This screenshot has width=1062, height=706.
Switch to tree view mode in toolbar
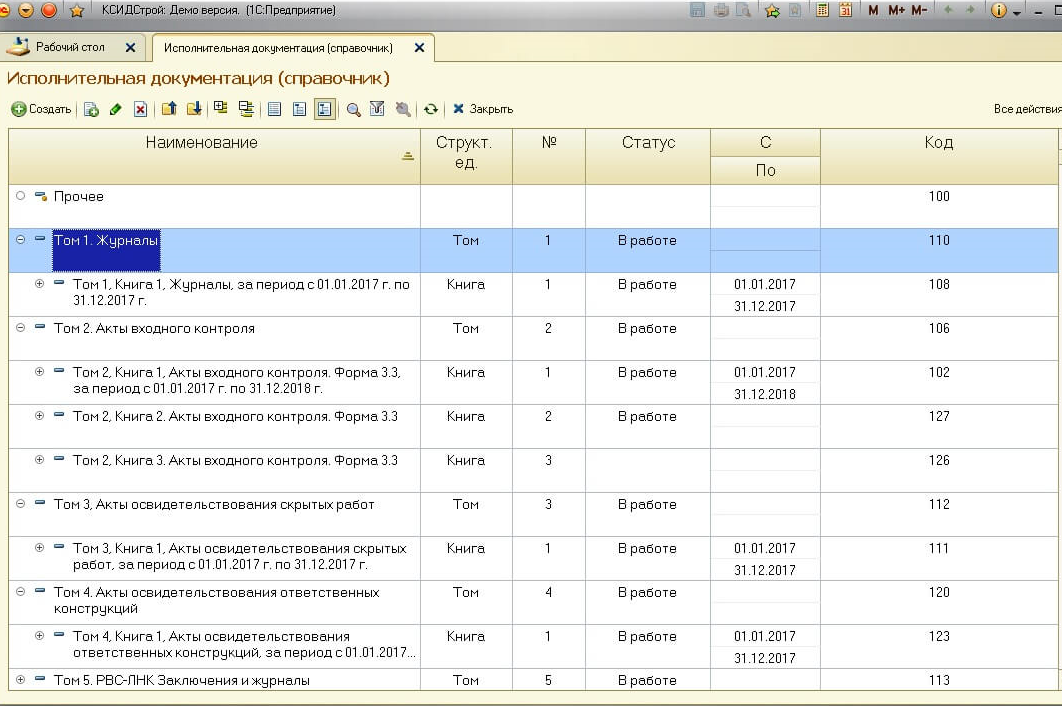pos(324,110)
